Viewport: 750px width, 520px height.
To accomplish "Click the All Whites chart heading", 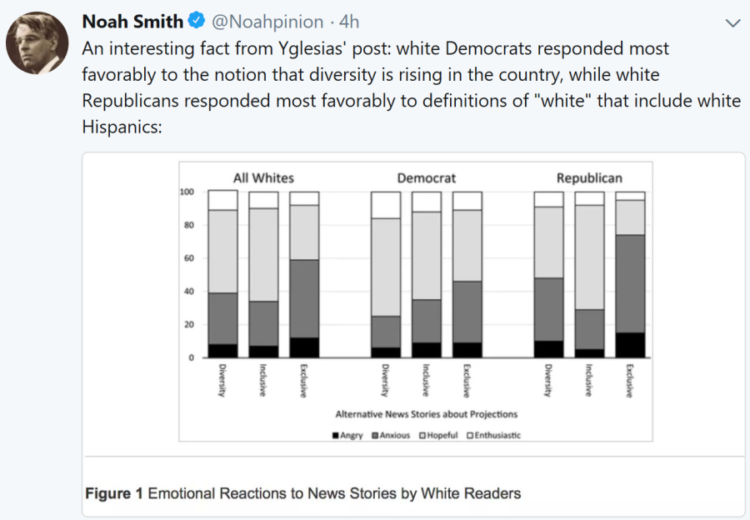I will (x=264, y=178).
